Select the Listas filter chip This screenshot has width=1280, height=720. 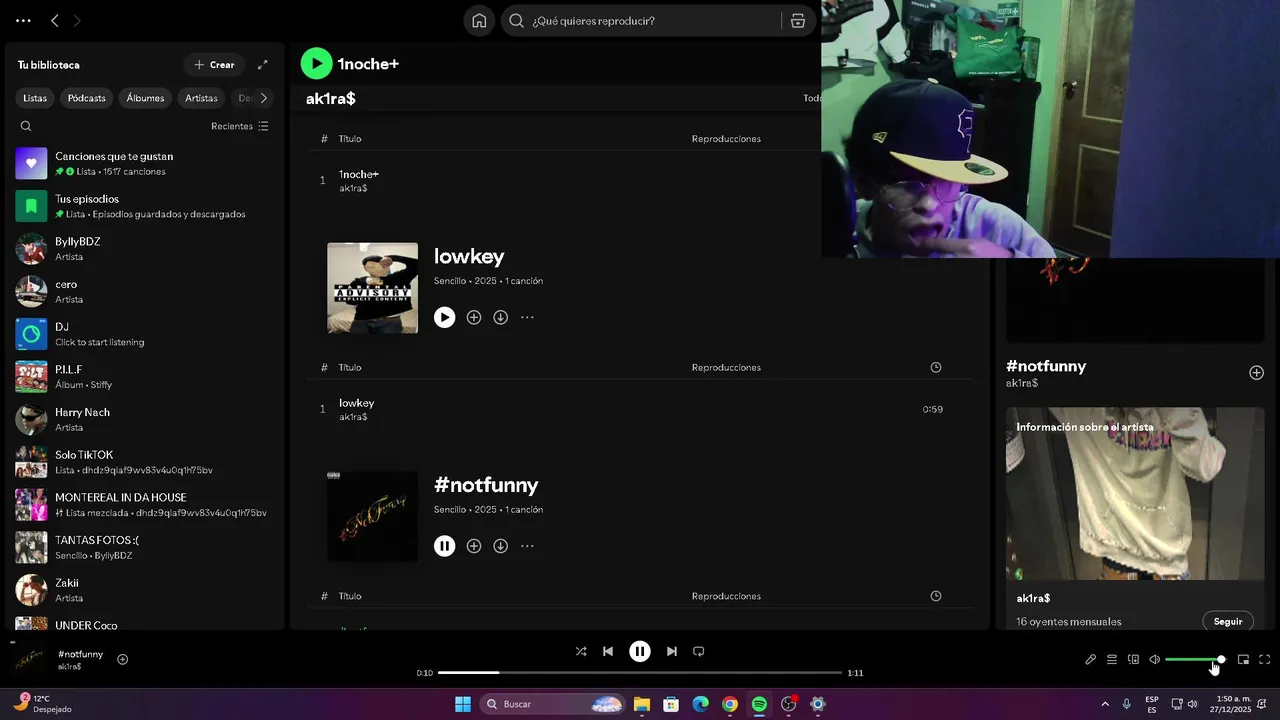click(35, 98)
